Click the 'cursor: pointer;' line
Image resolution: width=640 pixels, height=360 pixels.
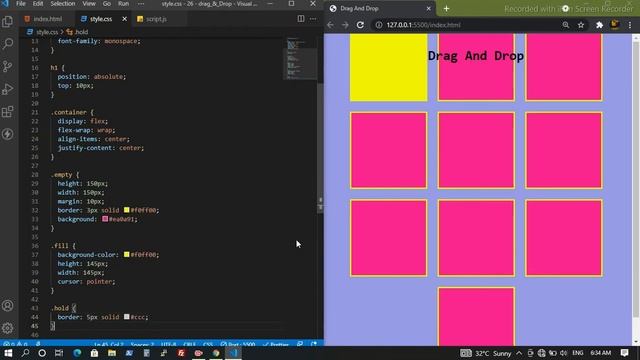tap(86, 282)
